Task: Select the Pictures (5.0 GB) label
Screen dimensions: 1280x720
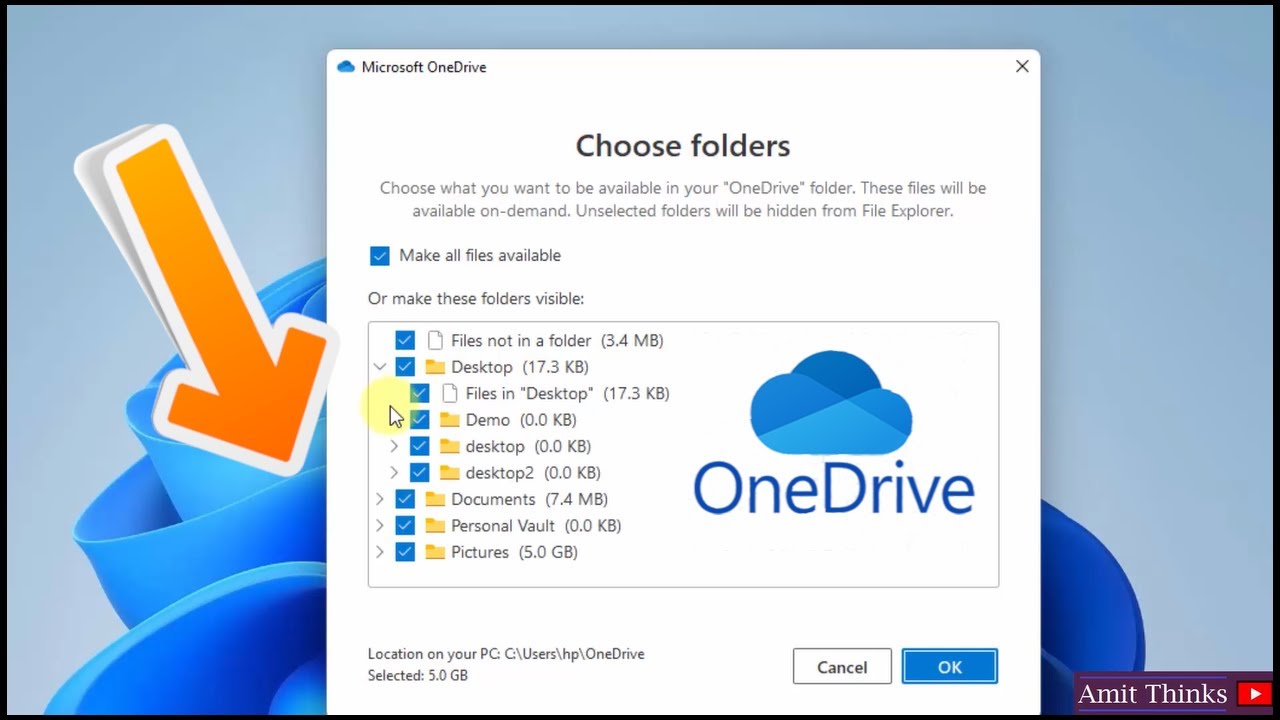Action: (x=514, y=552)
